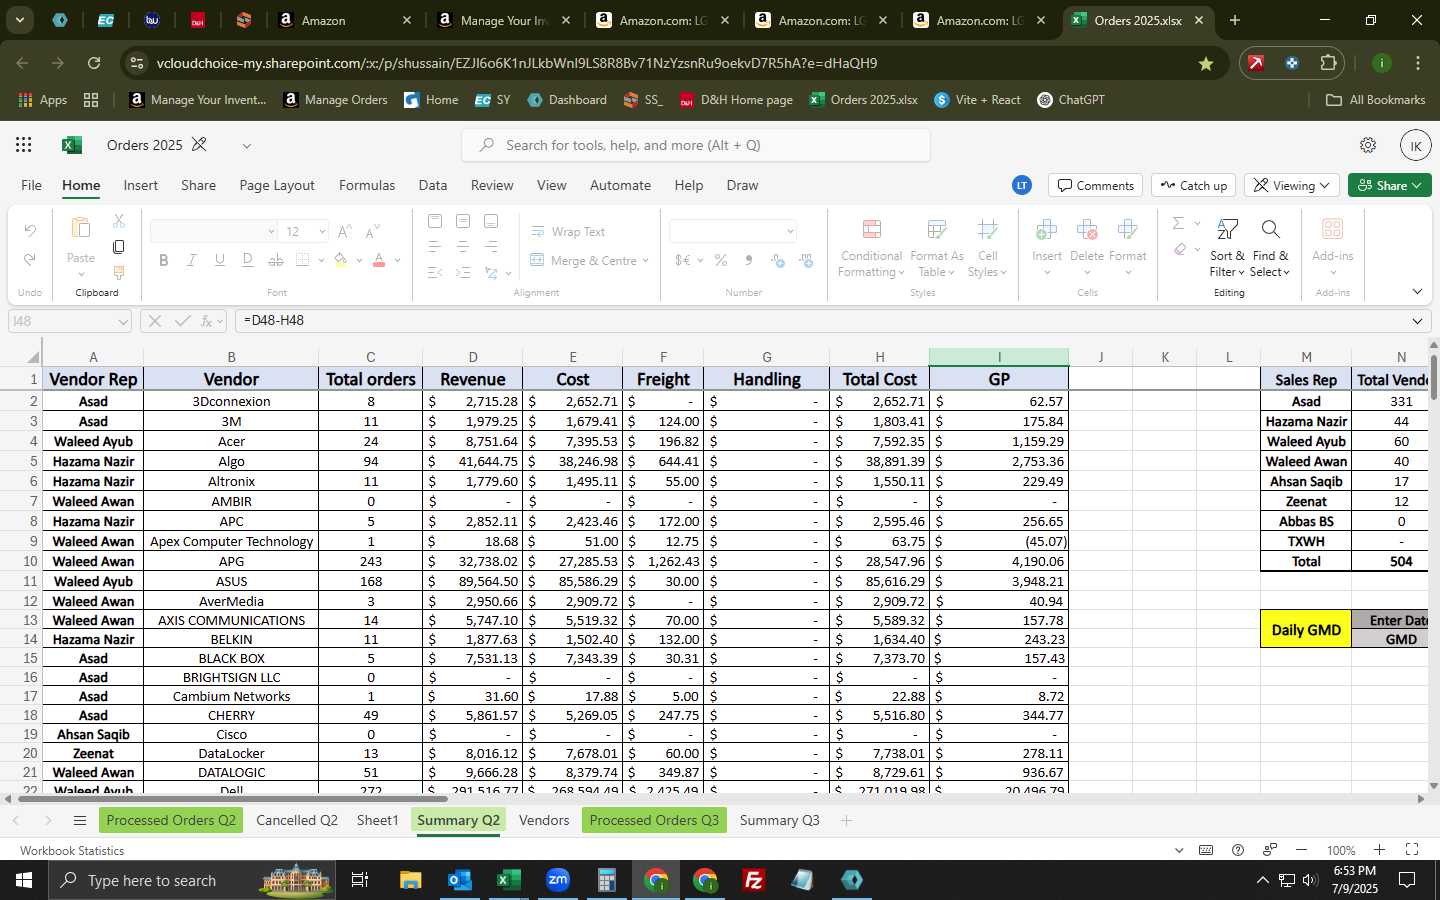
Task: Open the all sheets list icon
Action: coord(80,820)
